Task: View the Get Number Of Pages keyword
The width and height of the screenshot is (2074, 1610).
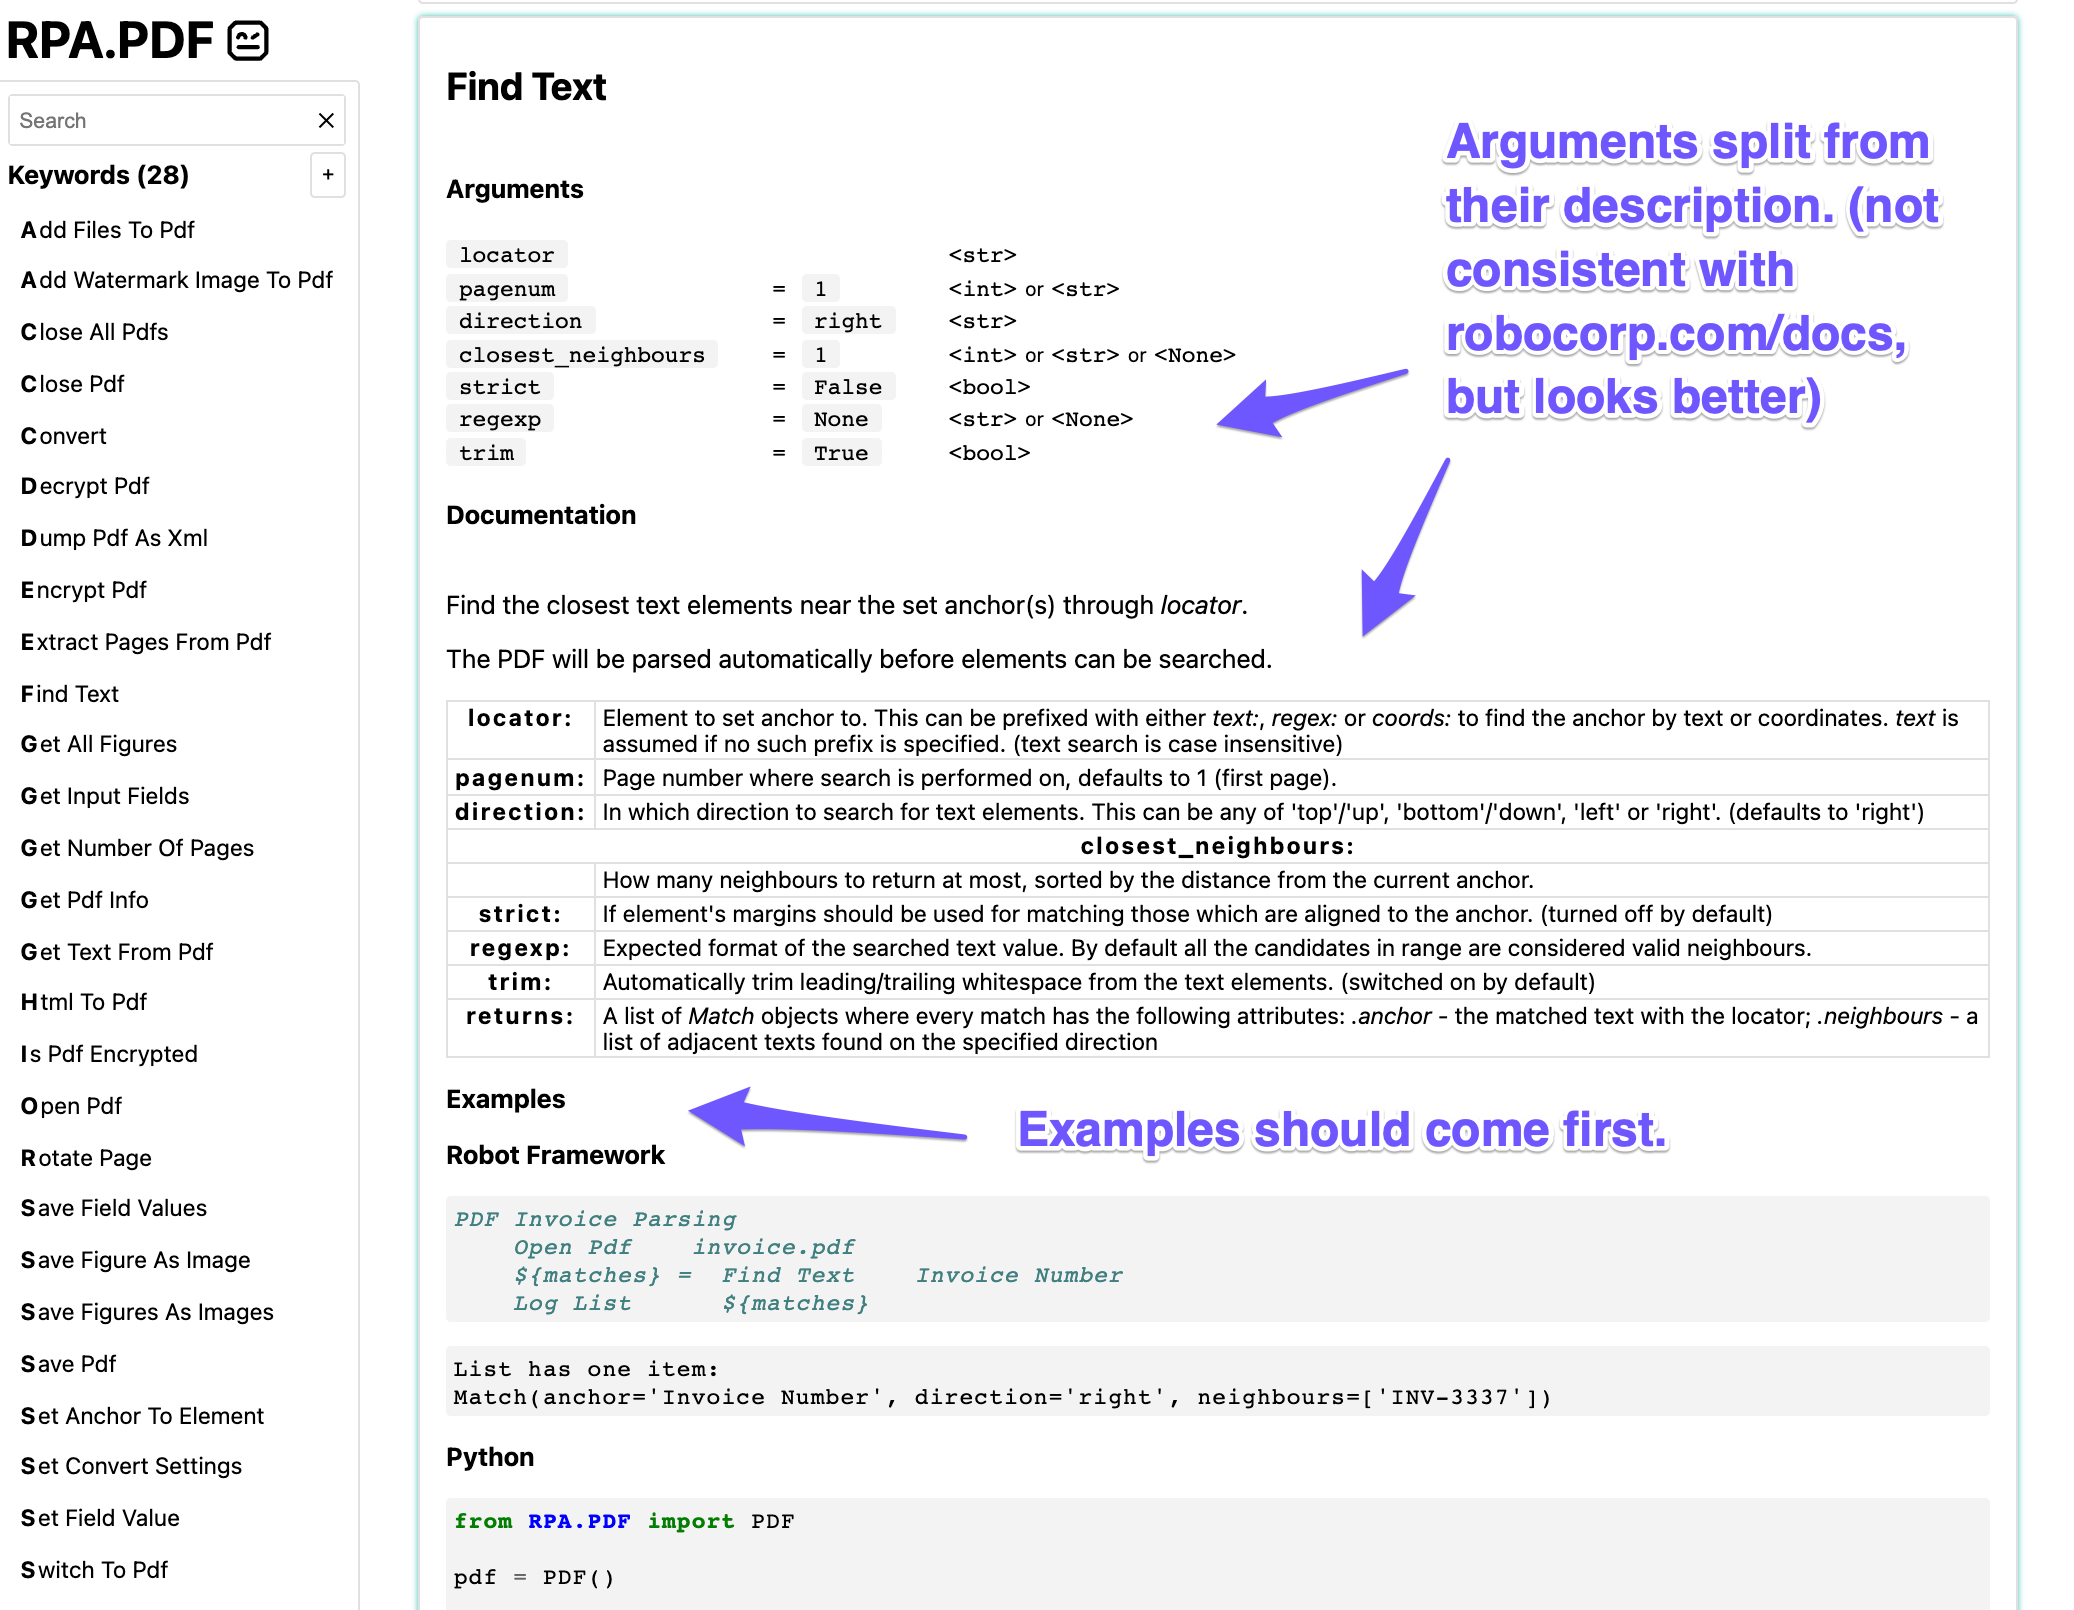Action: (x=136, y=847)
